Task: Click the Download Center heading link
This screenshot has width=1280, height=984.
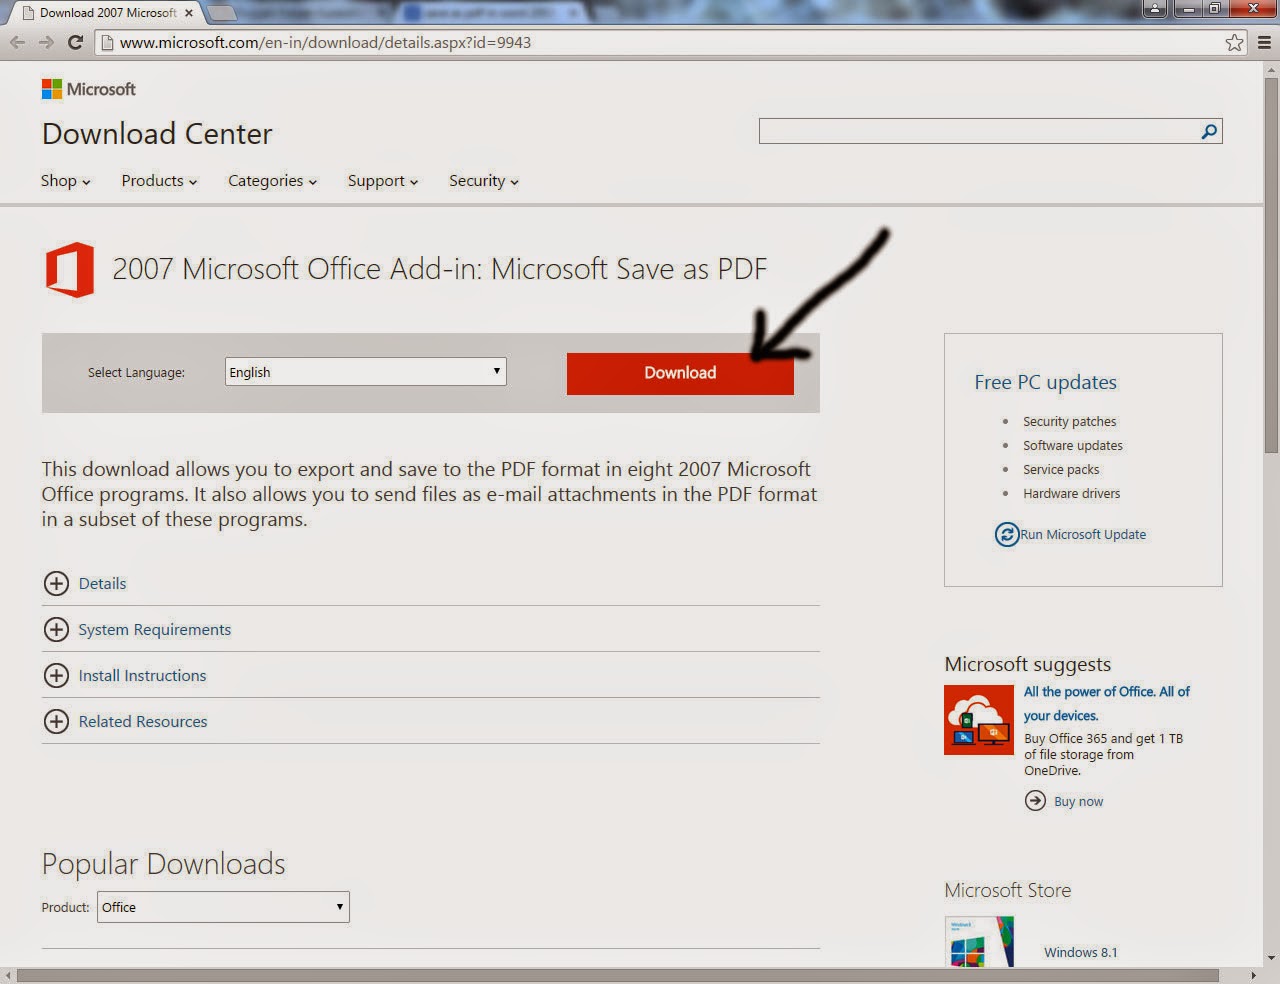Action: pos(157,134)
